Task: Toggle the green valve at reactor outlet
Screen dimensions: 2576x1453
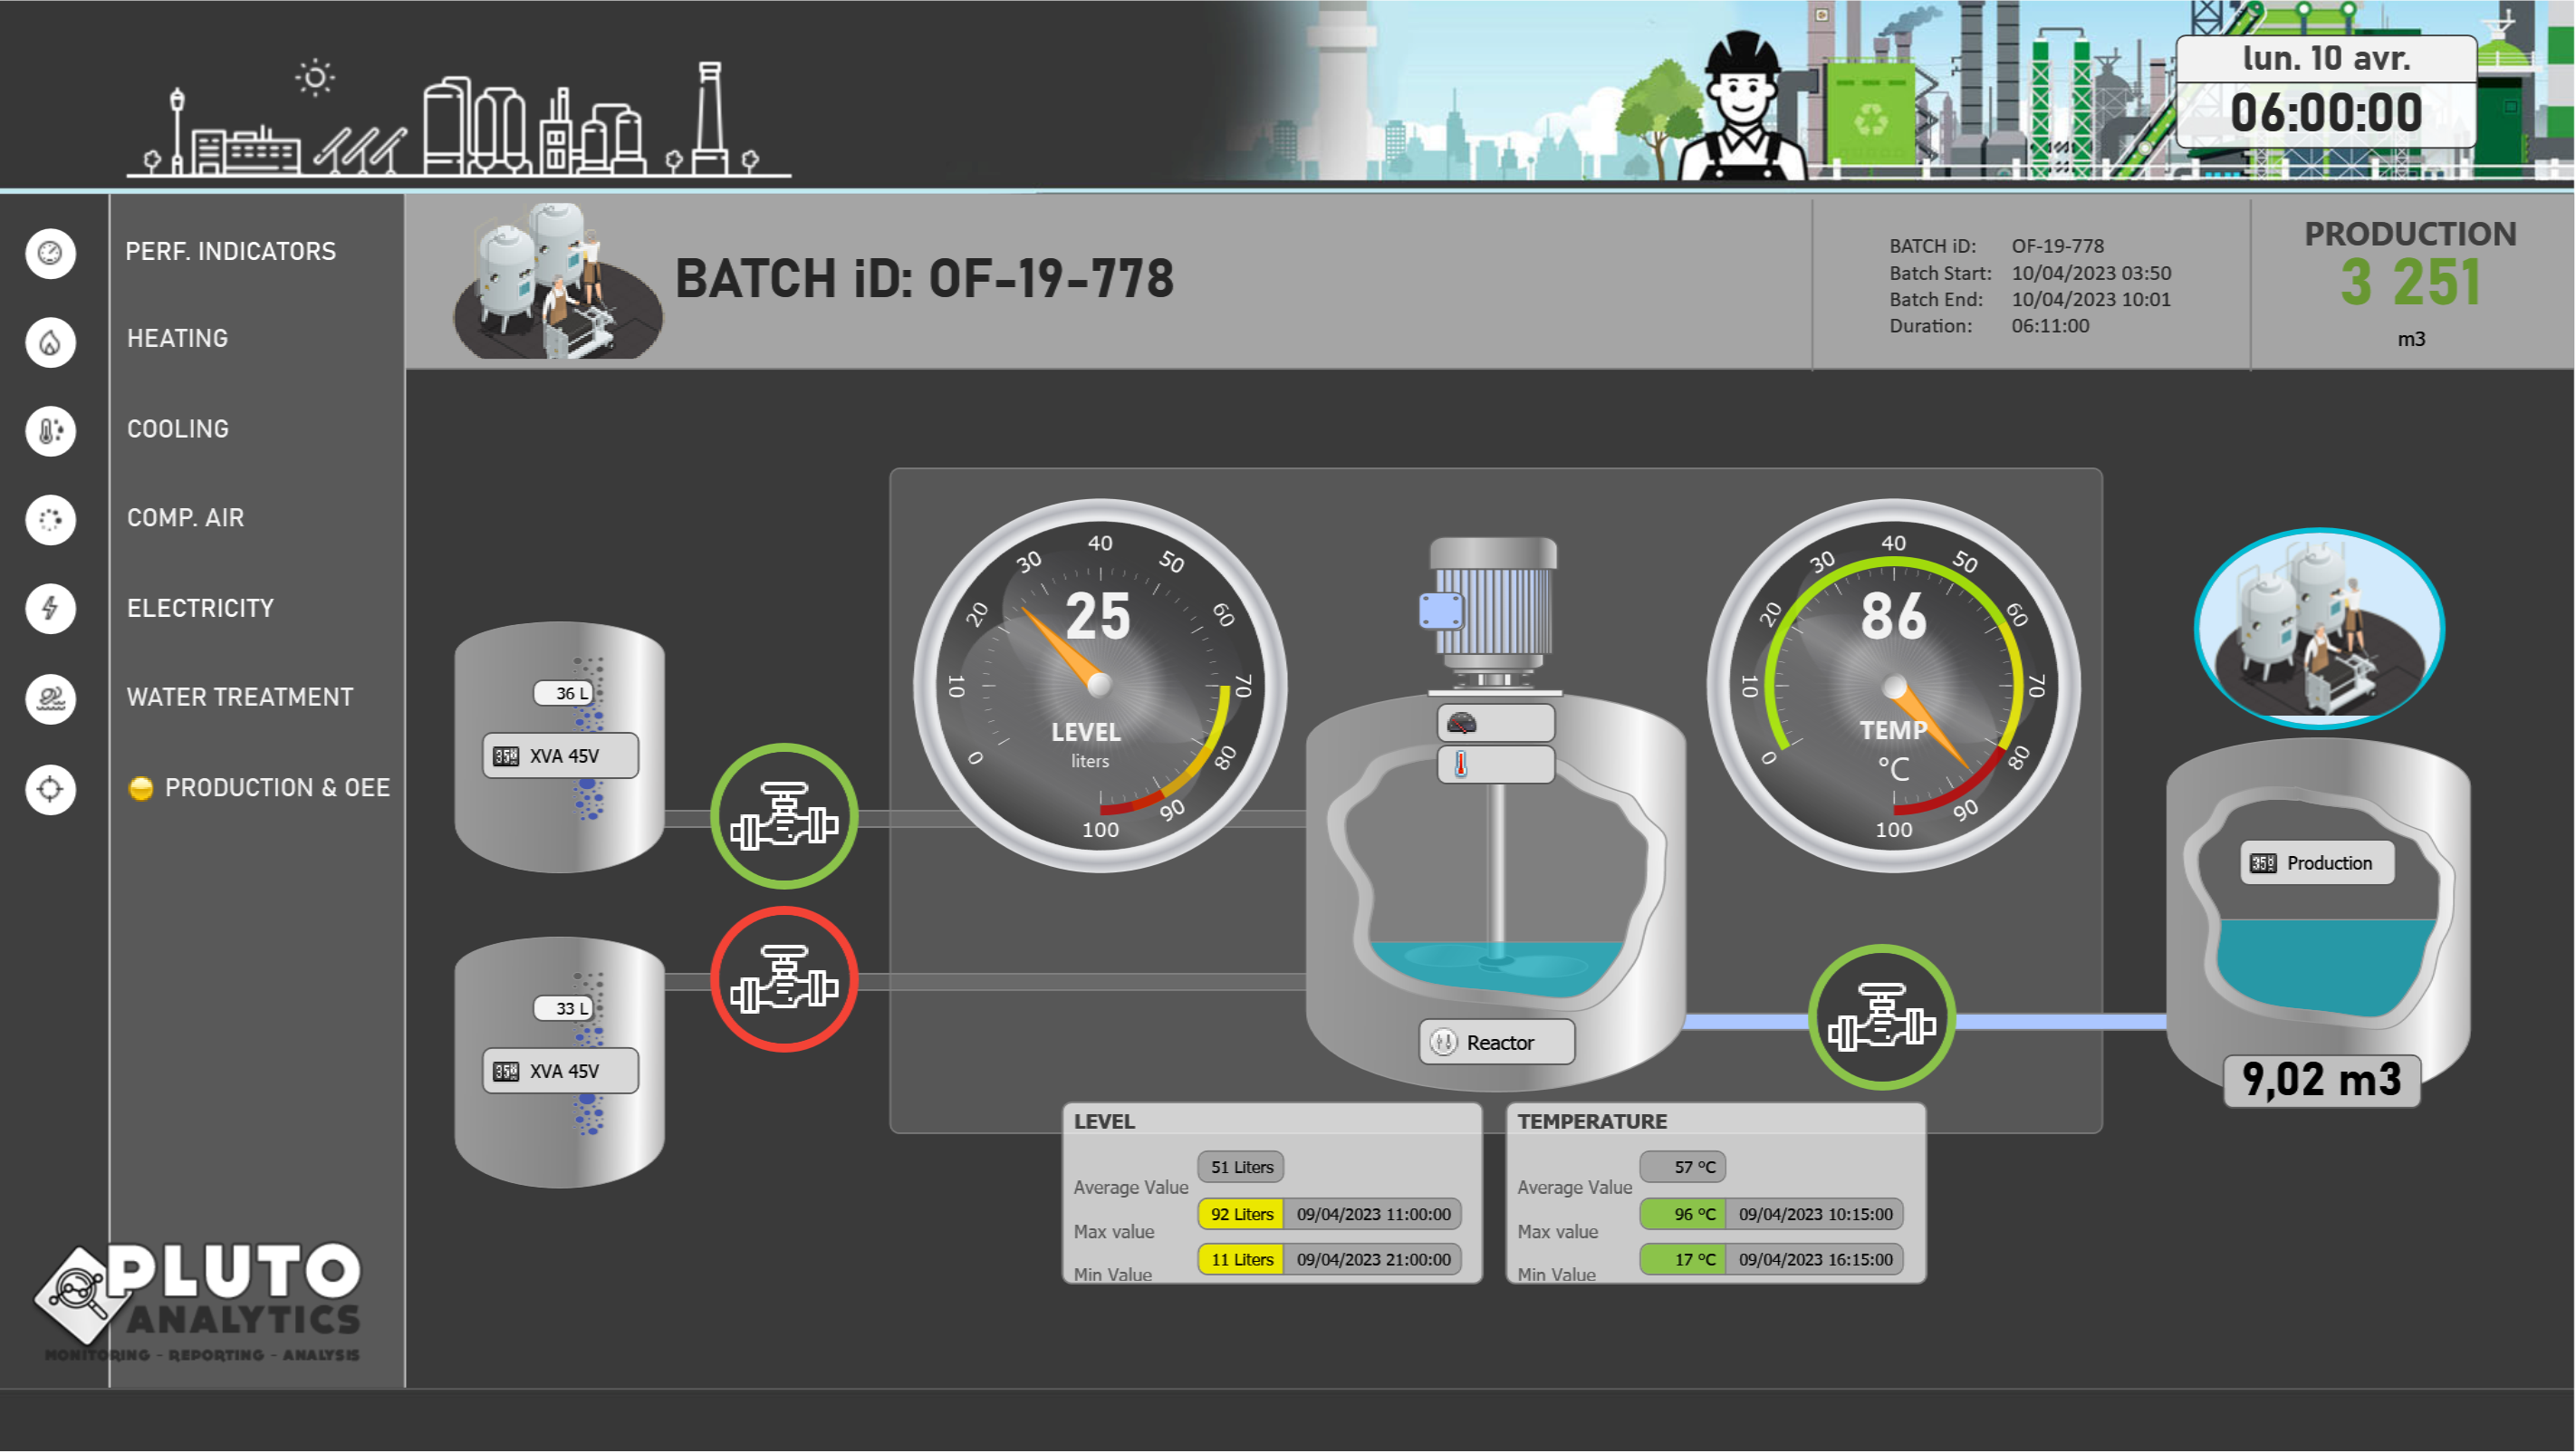Action: coord(1881,1017)
